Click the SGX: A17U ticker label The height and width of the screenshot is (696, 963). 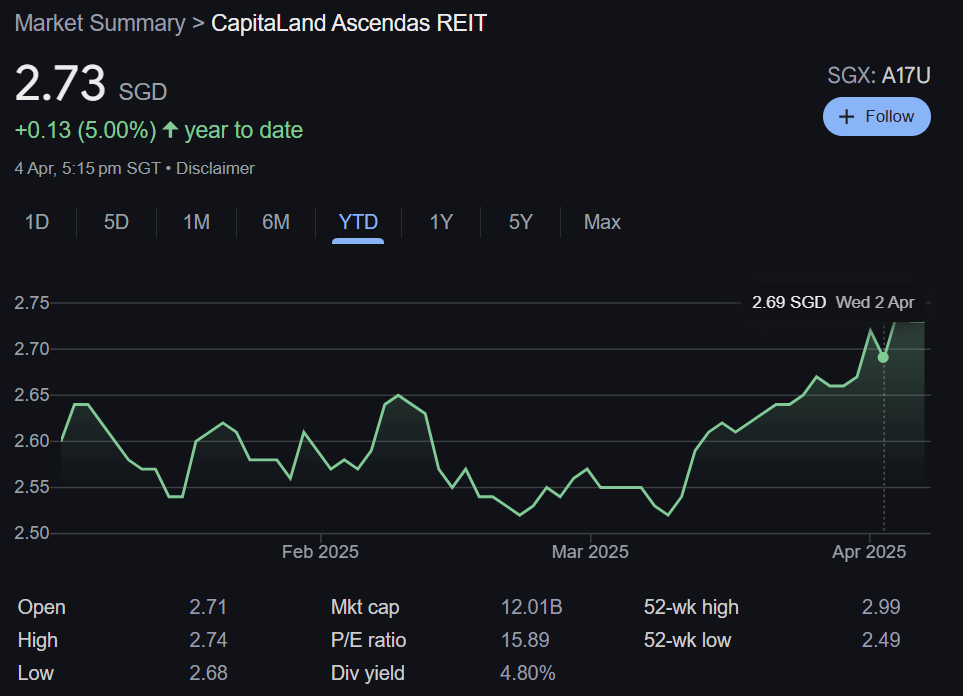click(878, 75)
